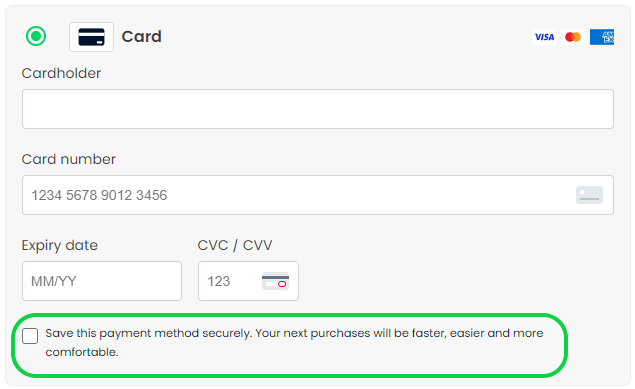Click the word 'comfortable.' in checkbox label

point(82,352)
